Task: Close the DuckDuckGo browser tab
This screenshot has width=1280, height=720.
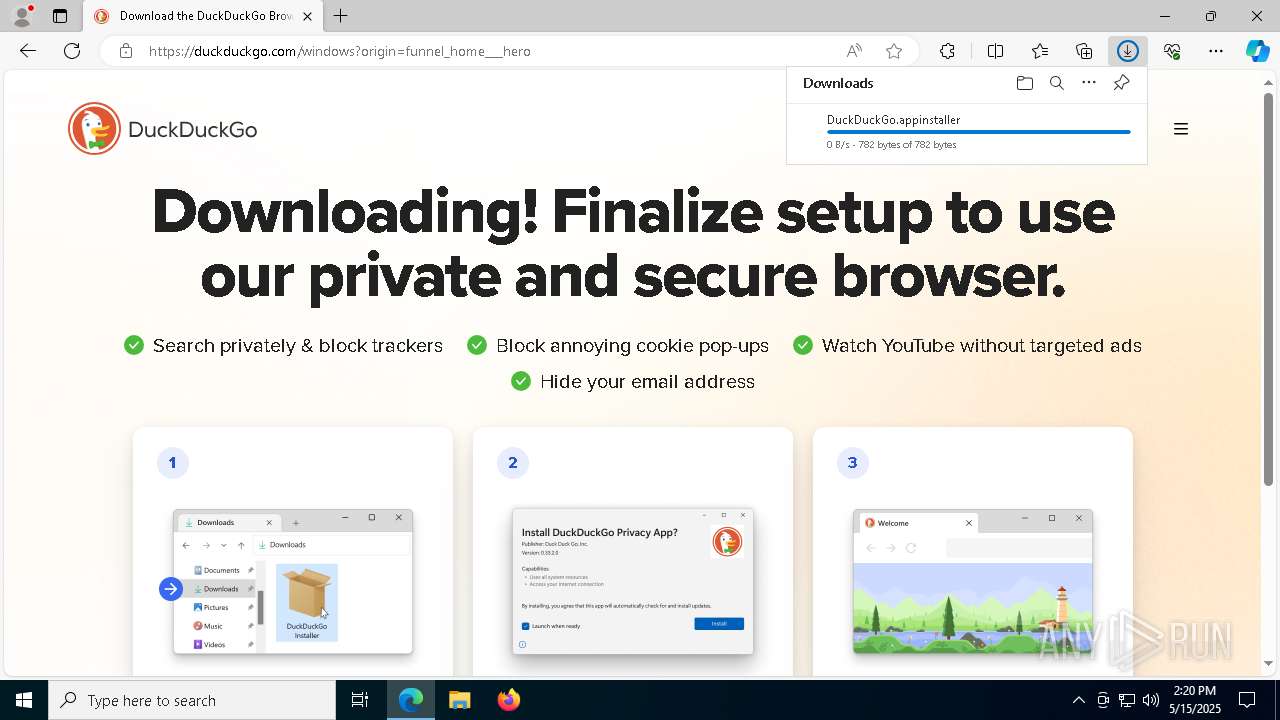Action: (307, 16)
